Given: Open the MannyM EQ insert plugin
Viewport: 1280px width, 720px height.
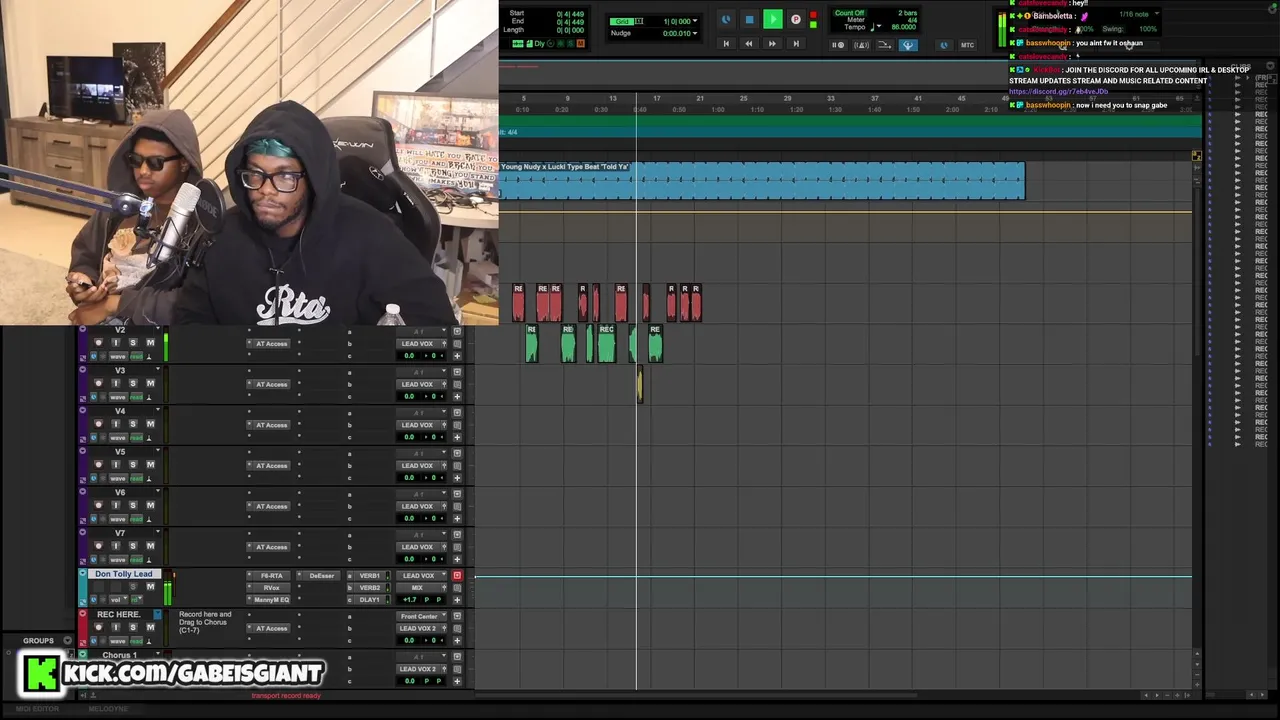Looking at the screenshot, I should coord(271,600).
